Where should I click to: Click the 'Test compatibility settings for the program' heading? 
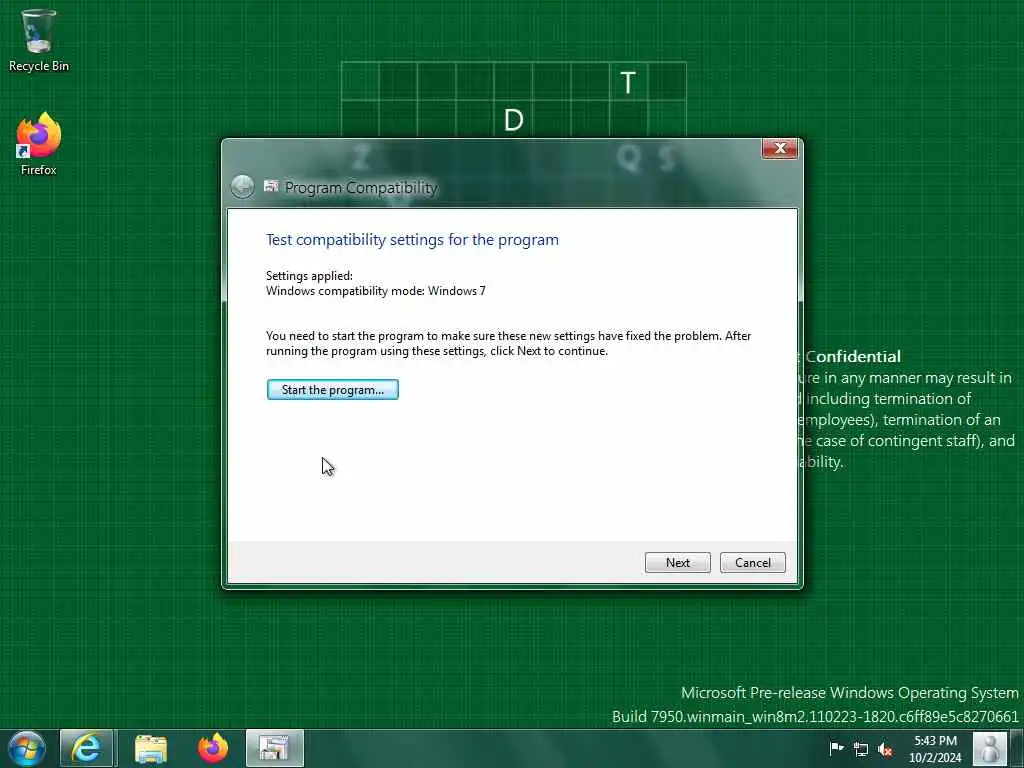point(412,240)
